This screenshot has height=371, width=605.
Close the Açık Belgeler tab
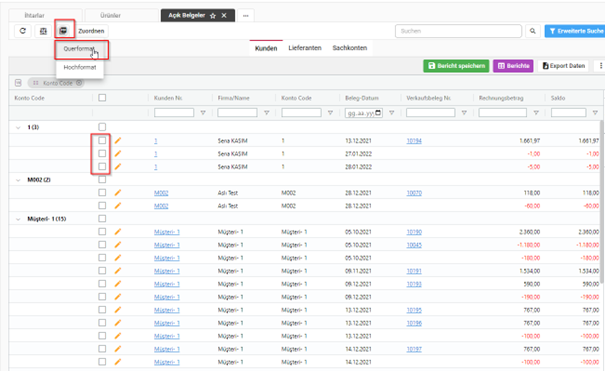pos(224,15)
